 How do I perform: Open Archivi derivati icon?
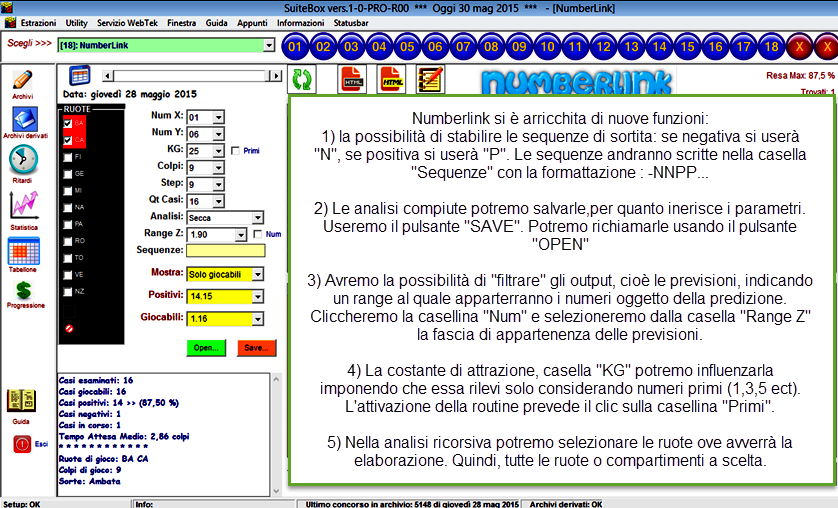25,119
